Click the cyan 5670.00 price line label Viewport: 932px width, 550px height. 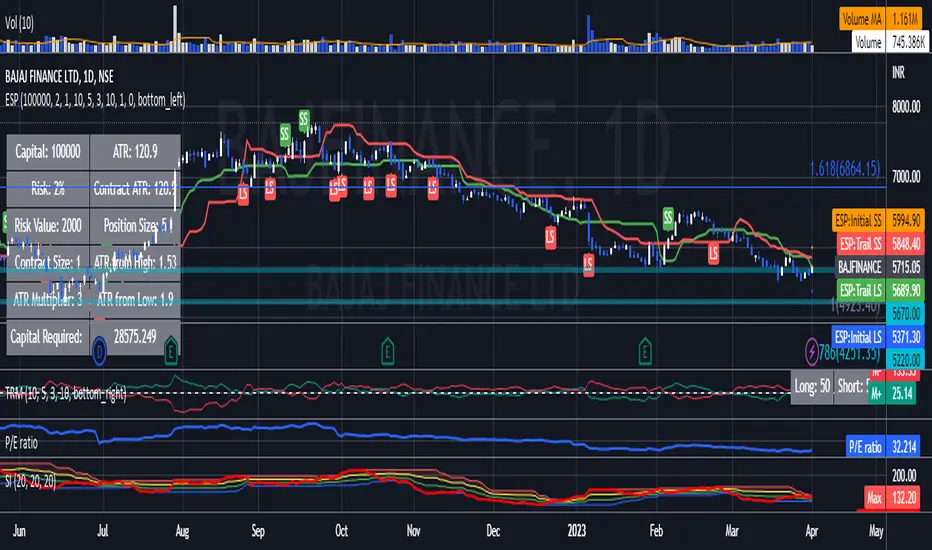[905, 313]
